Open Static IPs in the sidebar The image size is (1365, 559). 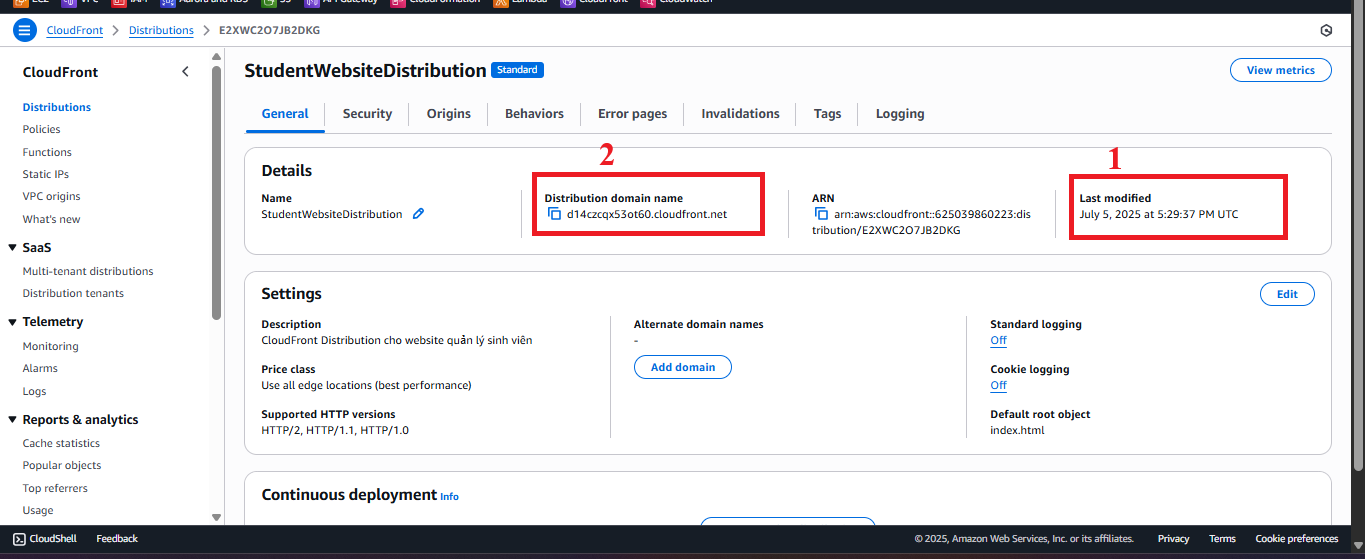click(46, 174)
